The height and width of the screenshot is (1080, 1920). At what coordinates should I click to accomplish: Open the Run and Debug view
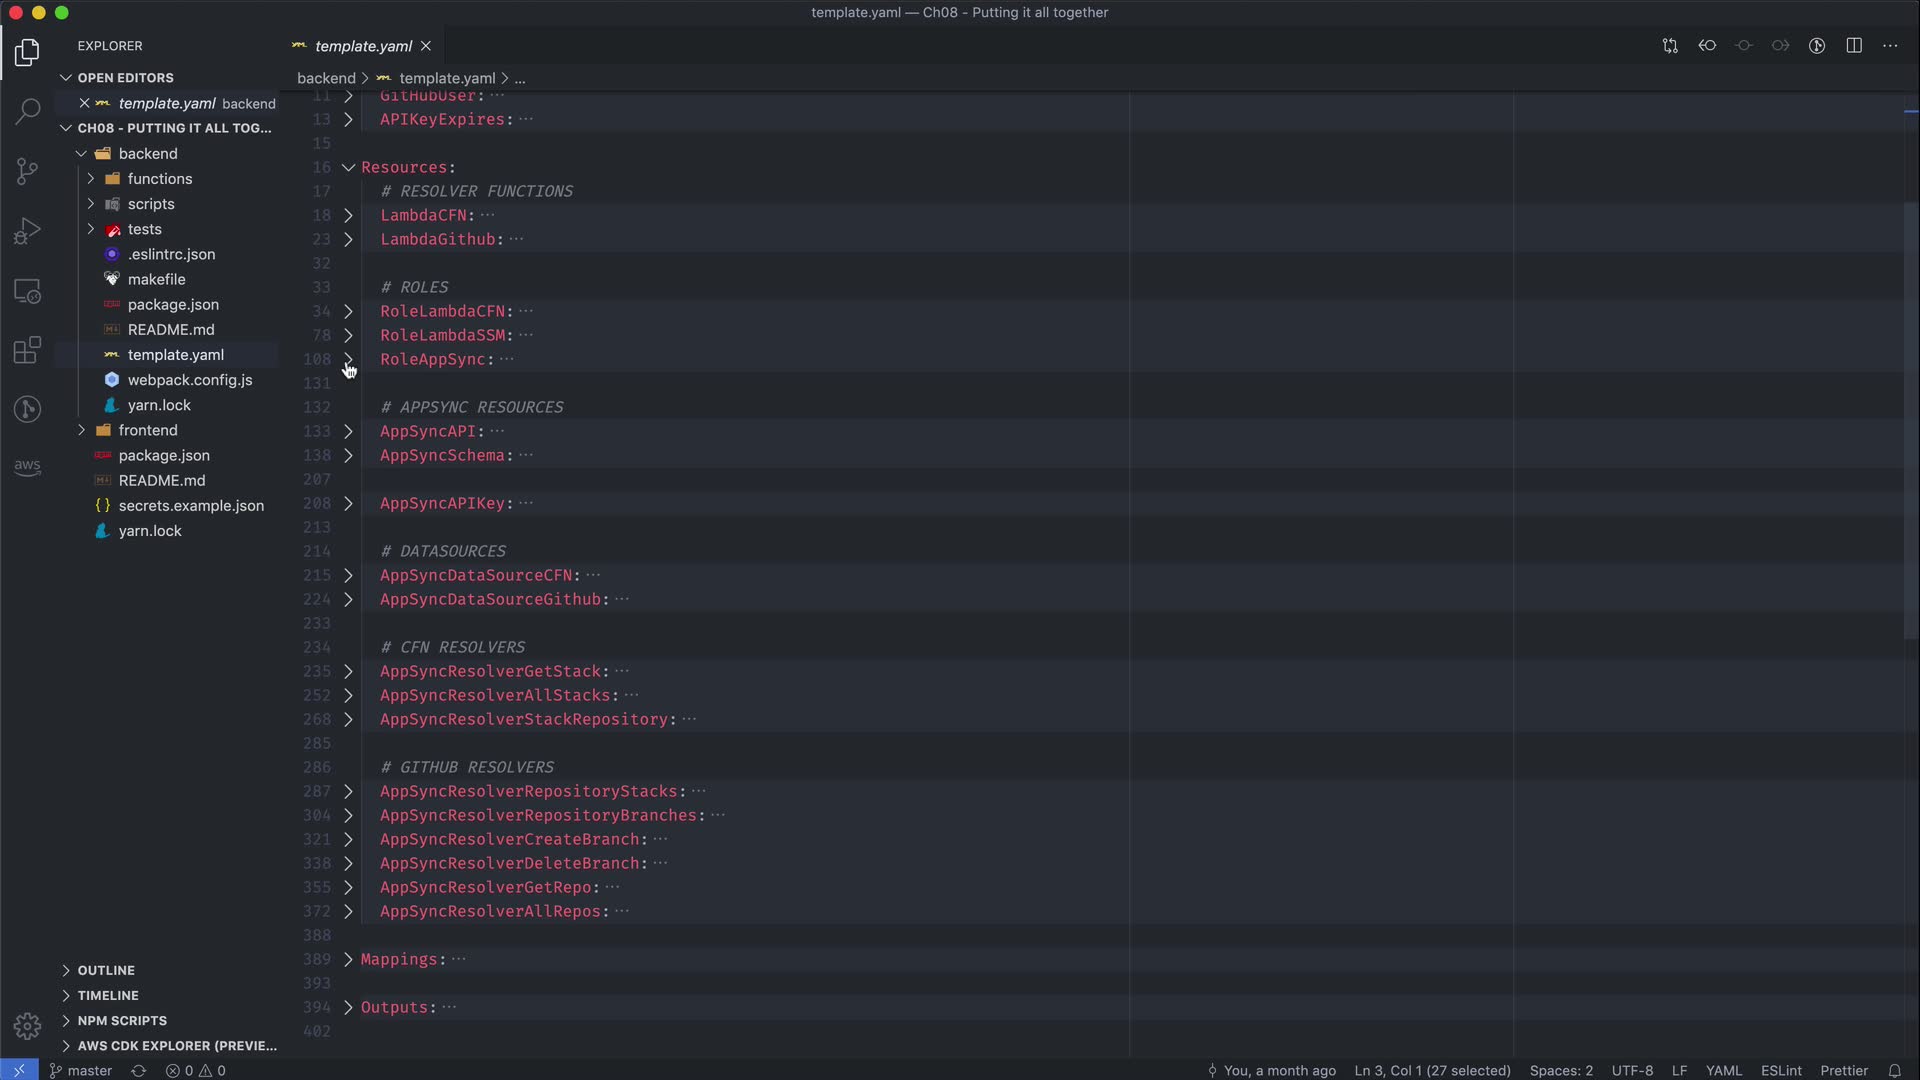click(27, 231)
